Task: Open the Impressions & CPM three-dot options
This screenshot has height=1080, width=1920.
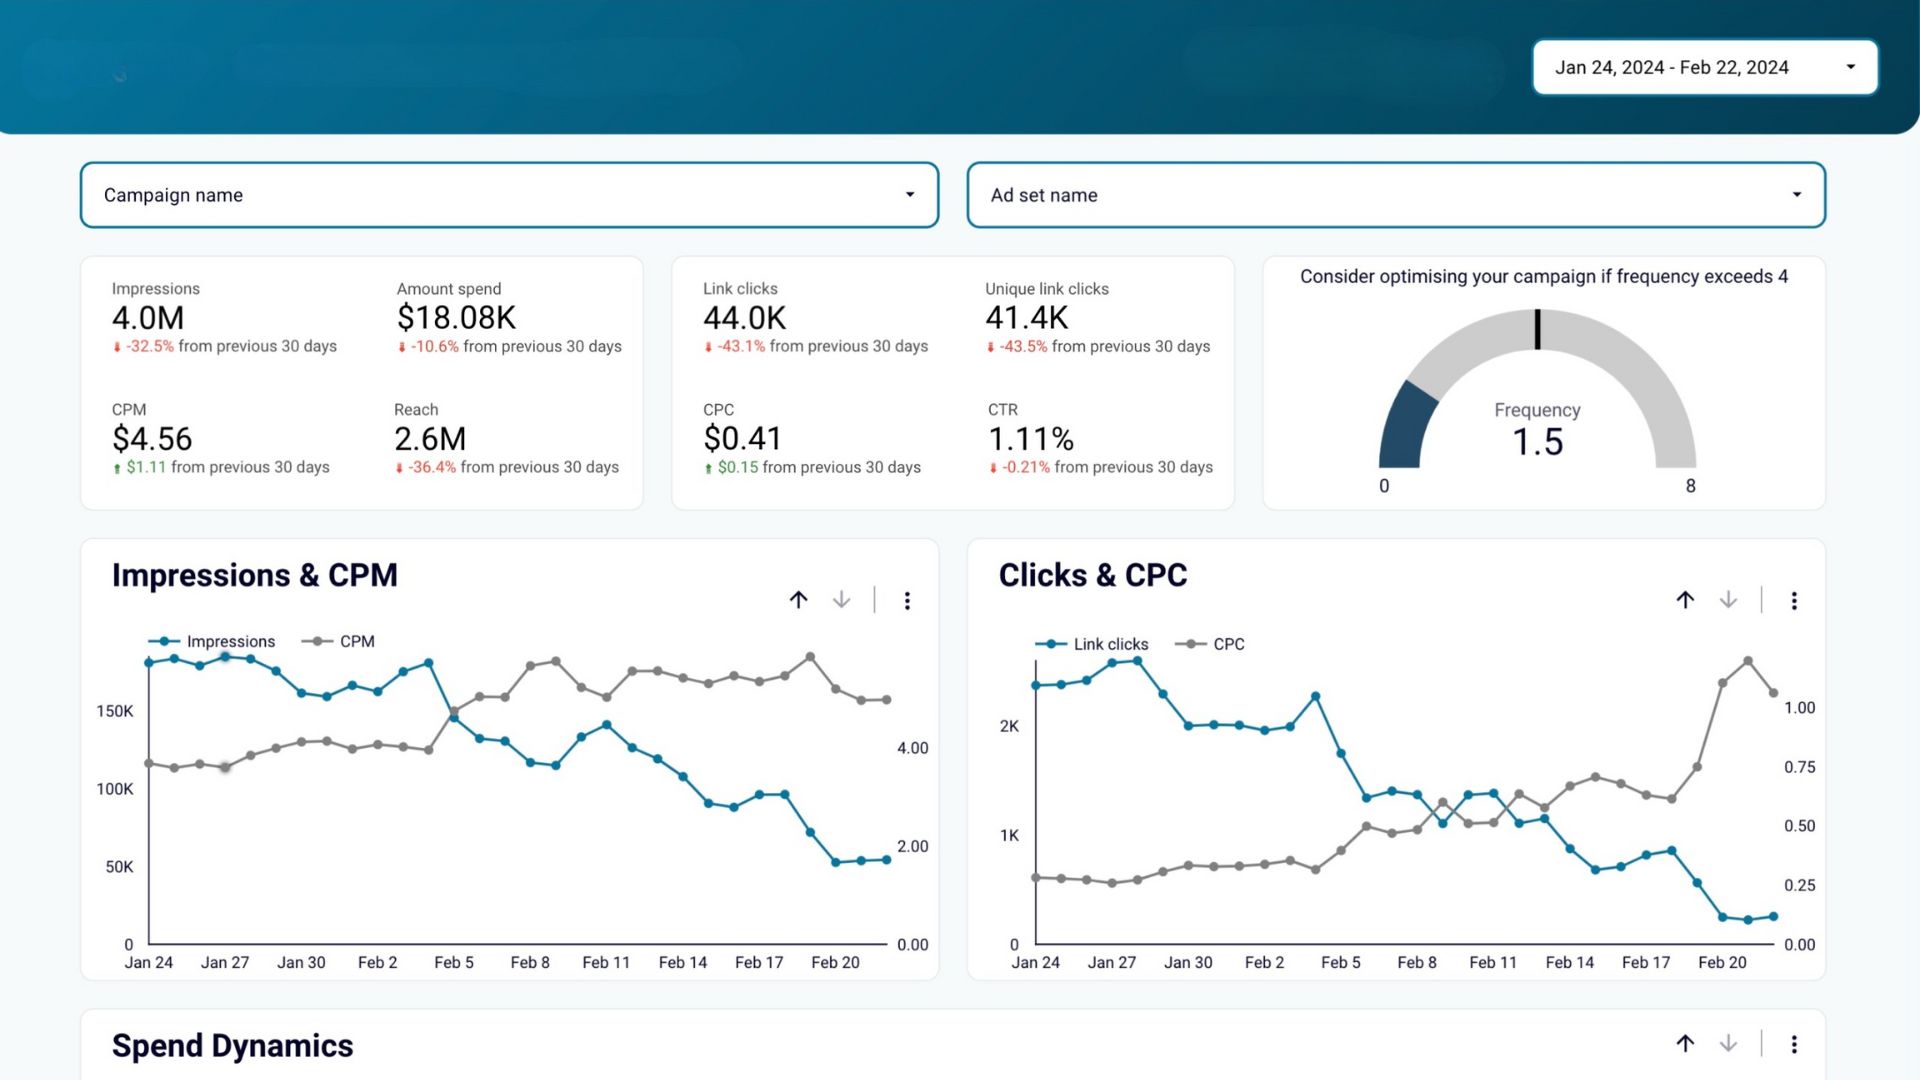Action: (x=907, y=600)
